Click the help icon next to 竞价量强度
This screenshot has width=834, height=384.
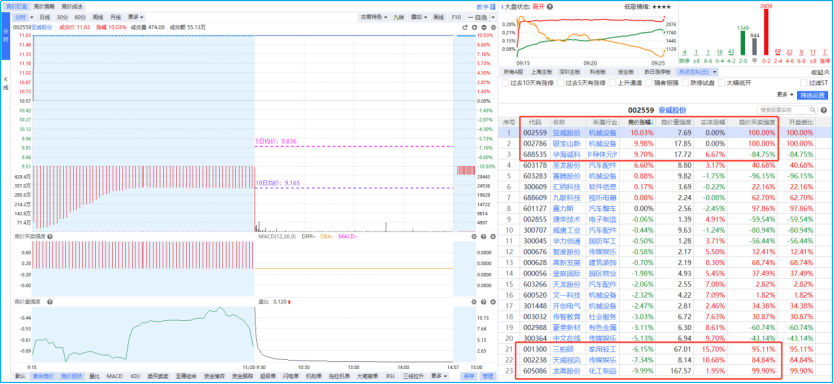click(49, 302)
